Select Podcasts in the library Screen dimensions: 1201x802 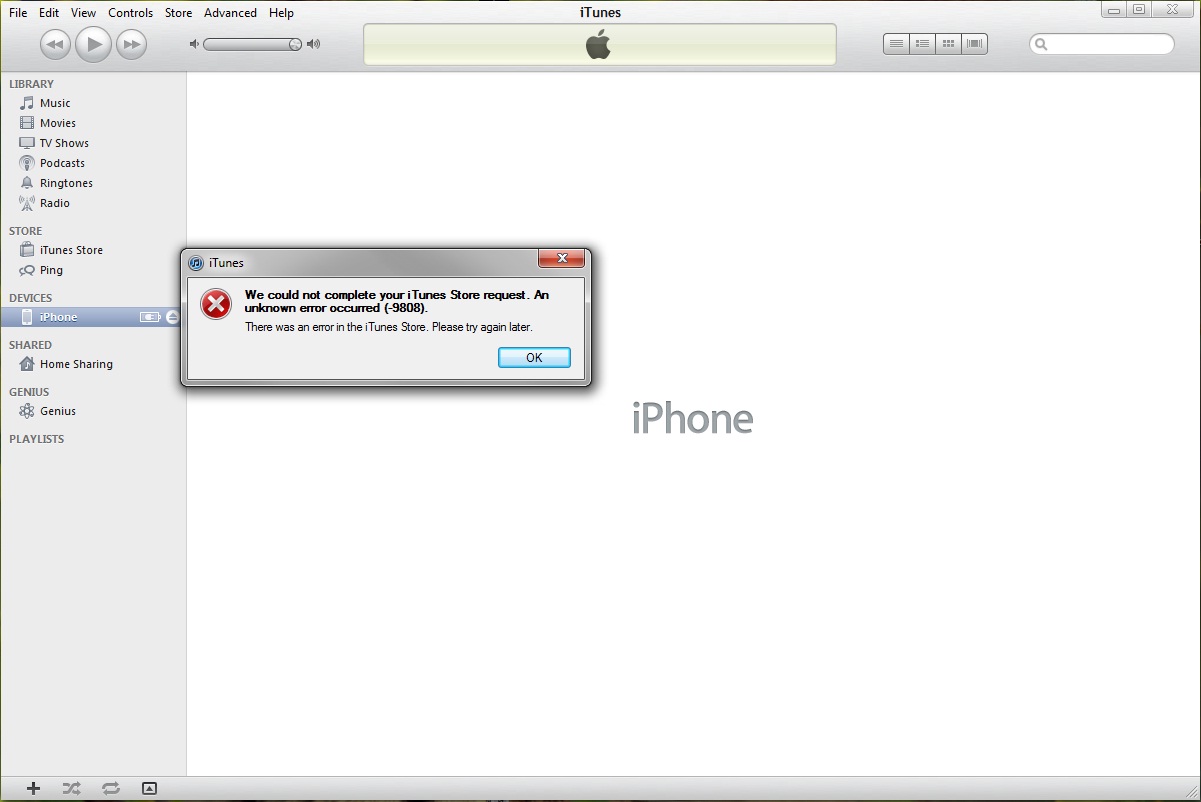(x=62, y=163)
